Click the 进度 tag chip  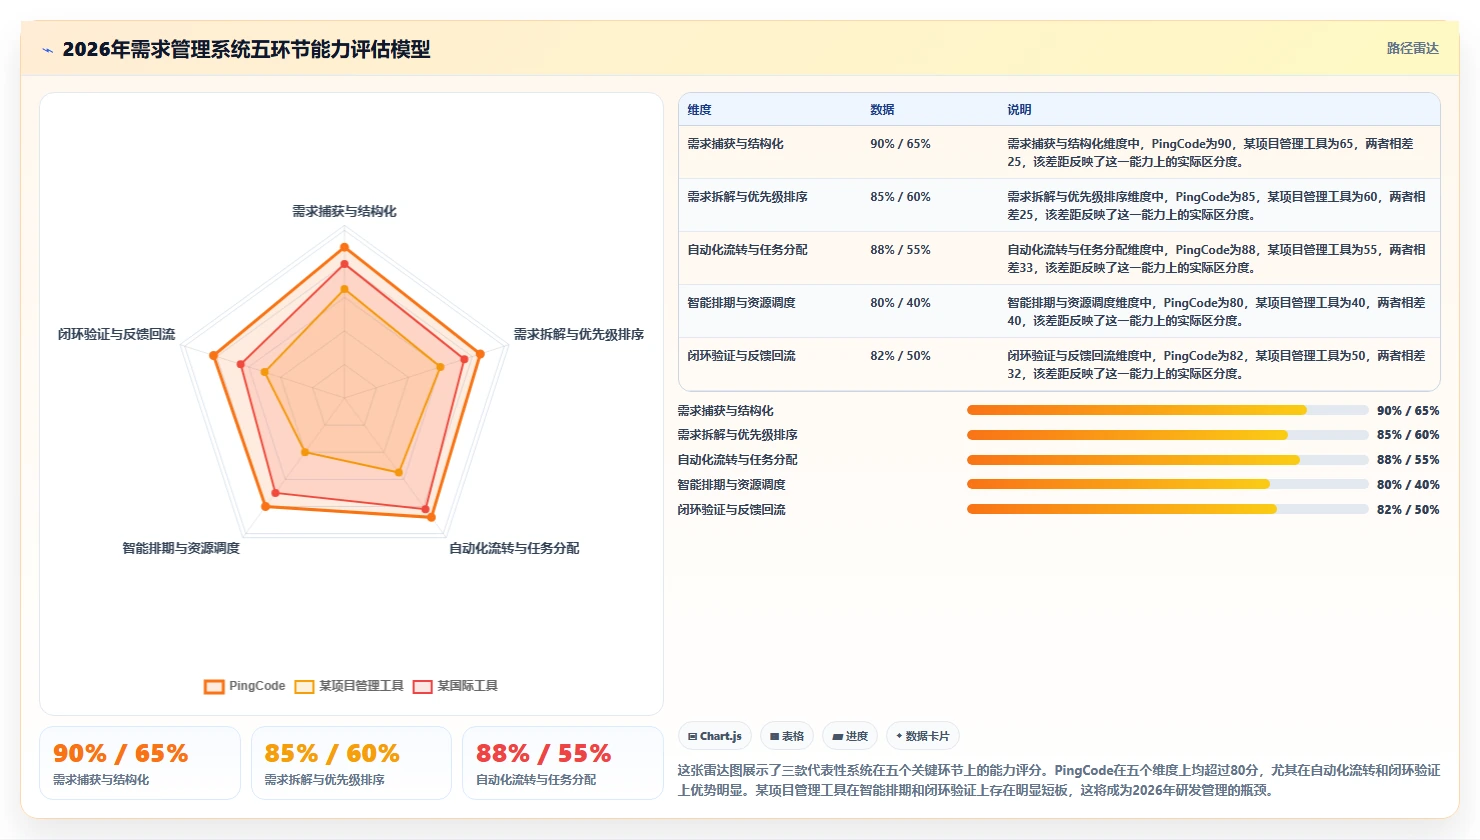[x=850, y=736]
